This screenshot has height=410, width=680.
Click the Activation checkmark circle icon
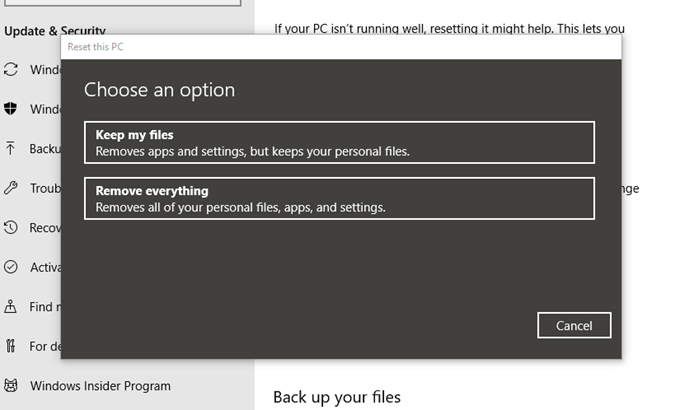click(12, 267)
